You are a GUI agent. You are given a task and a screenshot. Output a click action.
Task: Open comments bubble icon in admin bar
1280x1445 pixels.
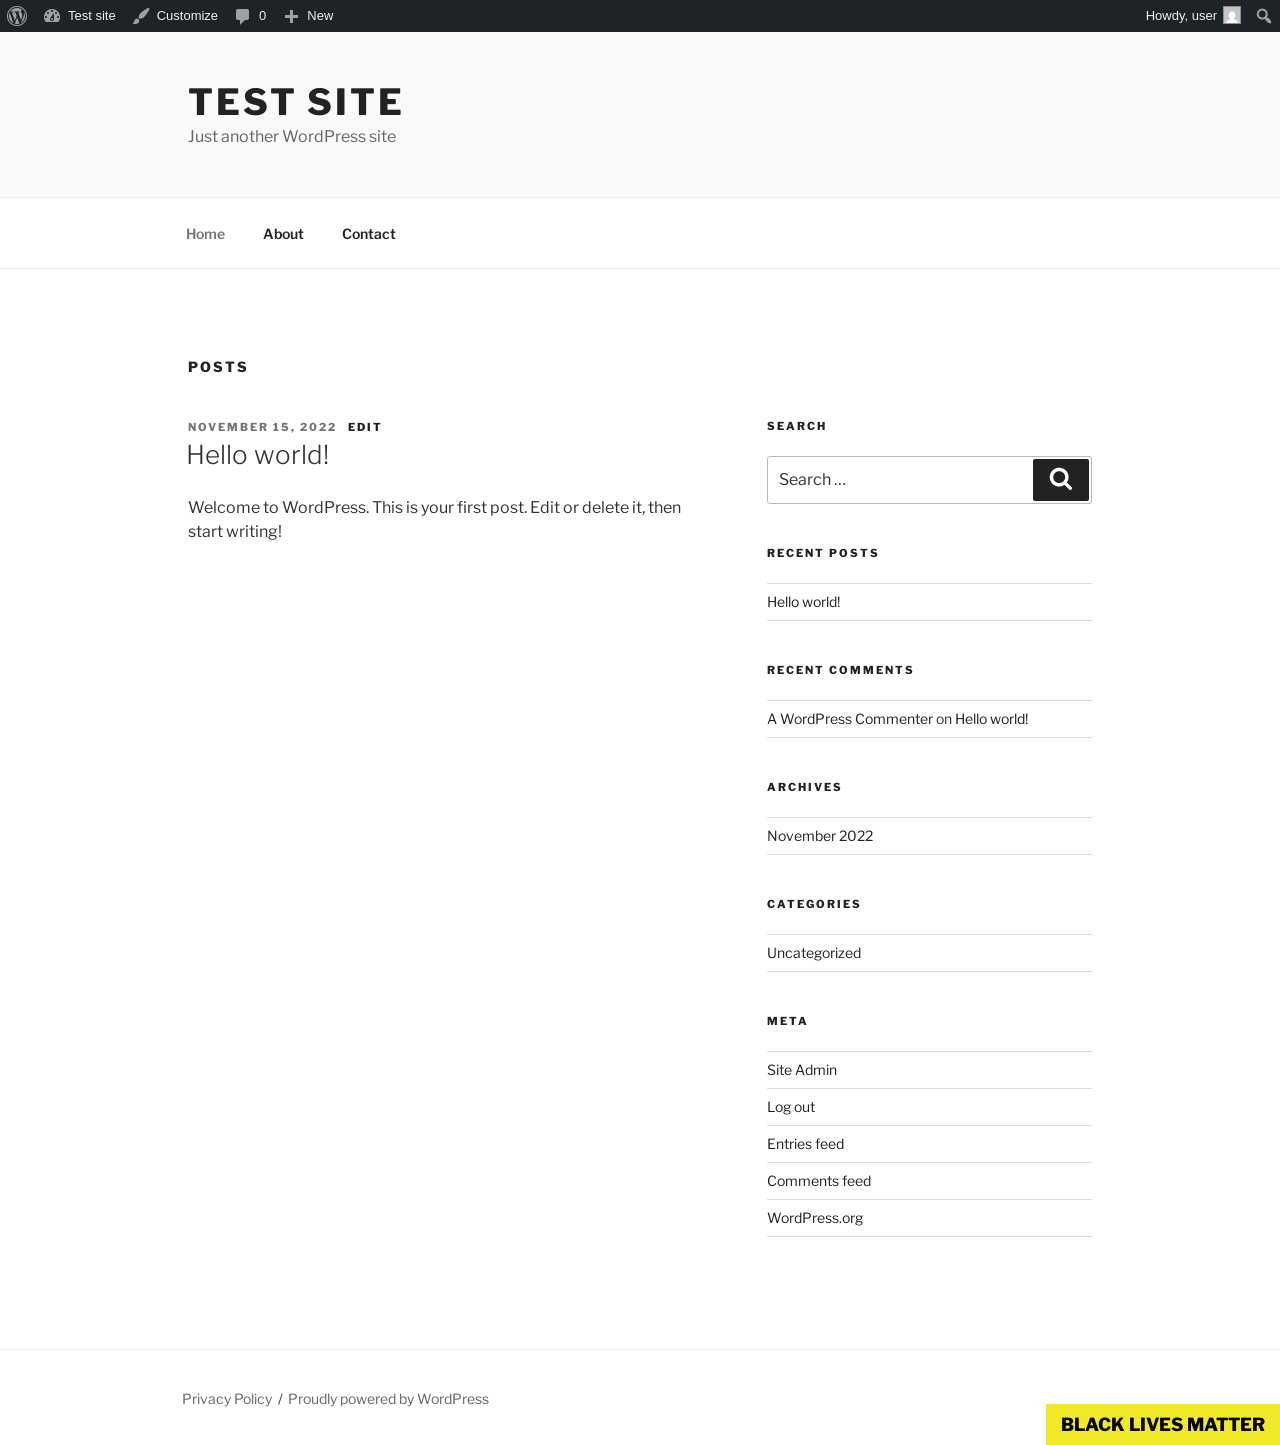click(x=242, y=16)
